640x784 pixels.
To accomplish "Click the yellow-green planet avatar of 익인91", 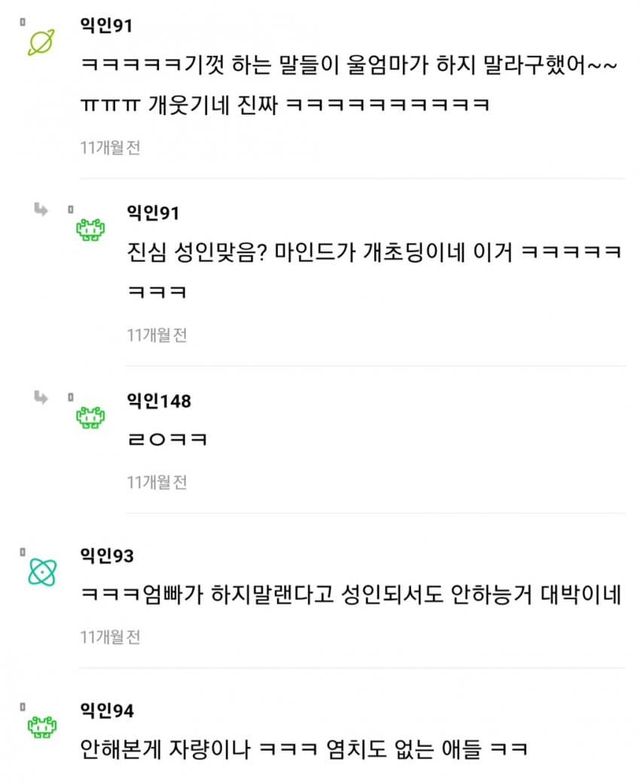I will [x=42, y=41].
